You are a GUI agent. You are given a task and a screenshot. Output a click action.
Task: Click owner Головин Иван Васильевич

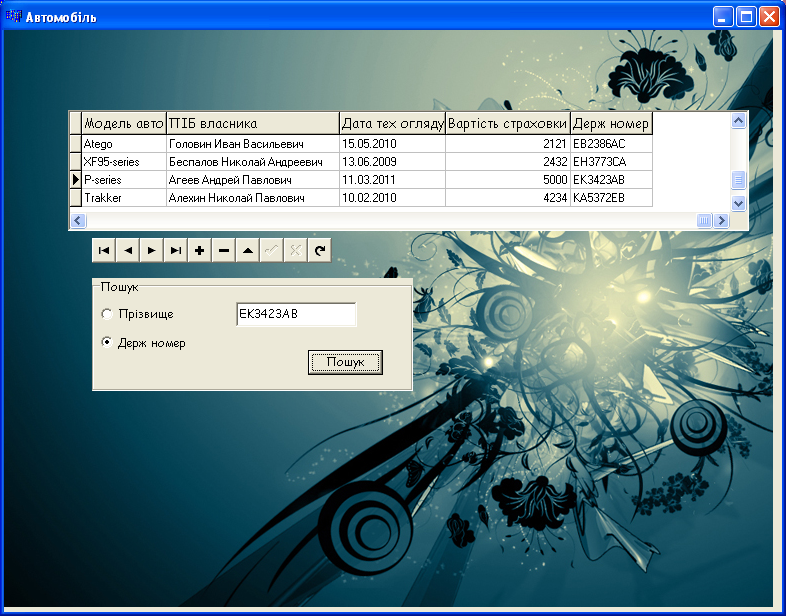253,144
